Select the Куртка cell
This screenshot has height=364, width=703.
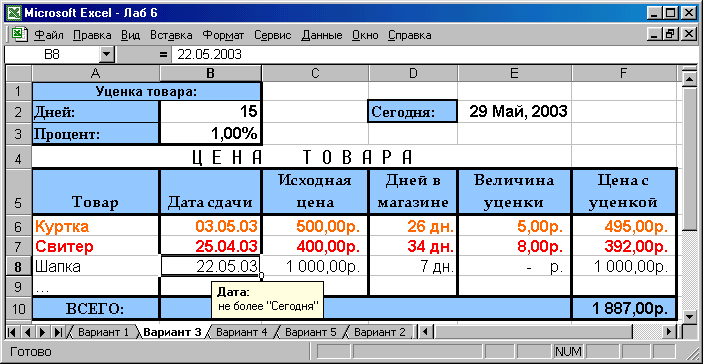coord(95,226)
